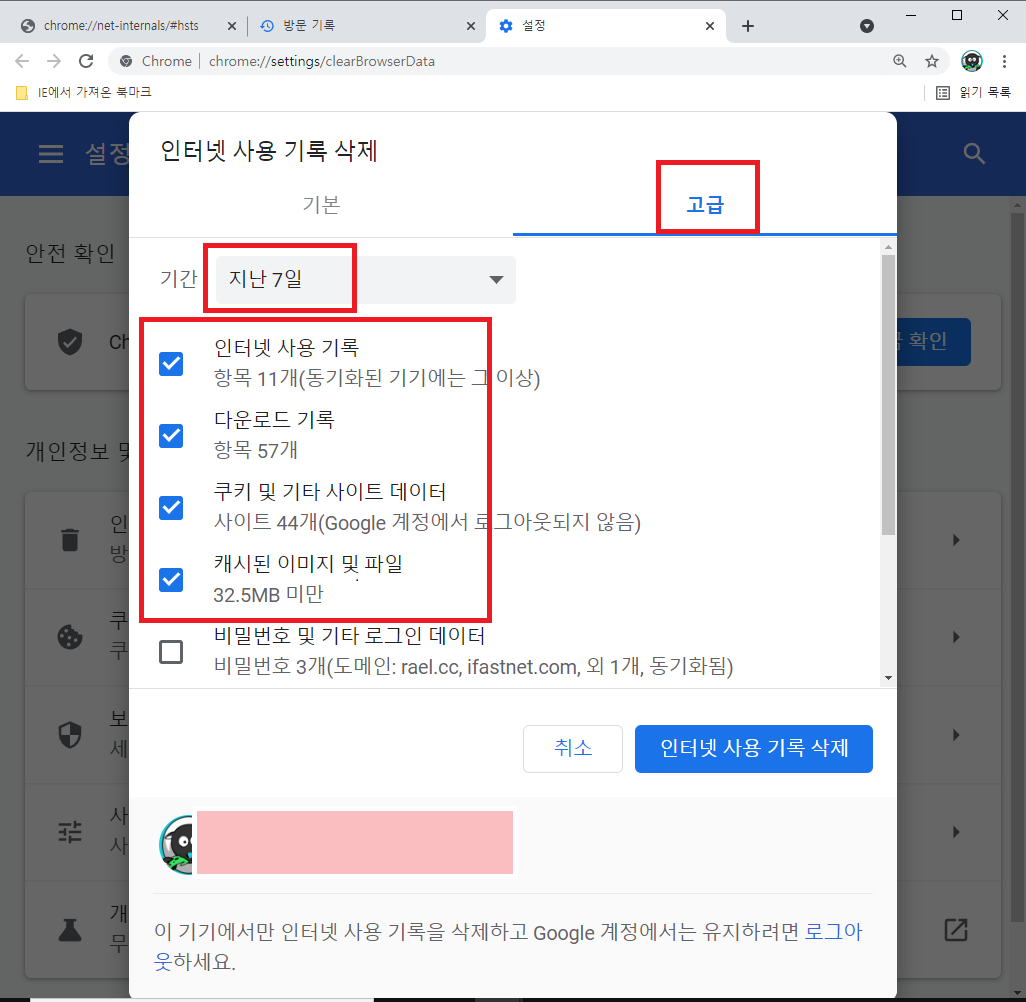Click the account avatar in the dialog footer
Viewport: 1026px width, 1002px height.
[177, 844]
